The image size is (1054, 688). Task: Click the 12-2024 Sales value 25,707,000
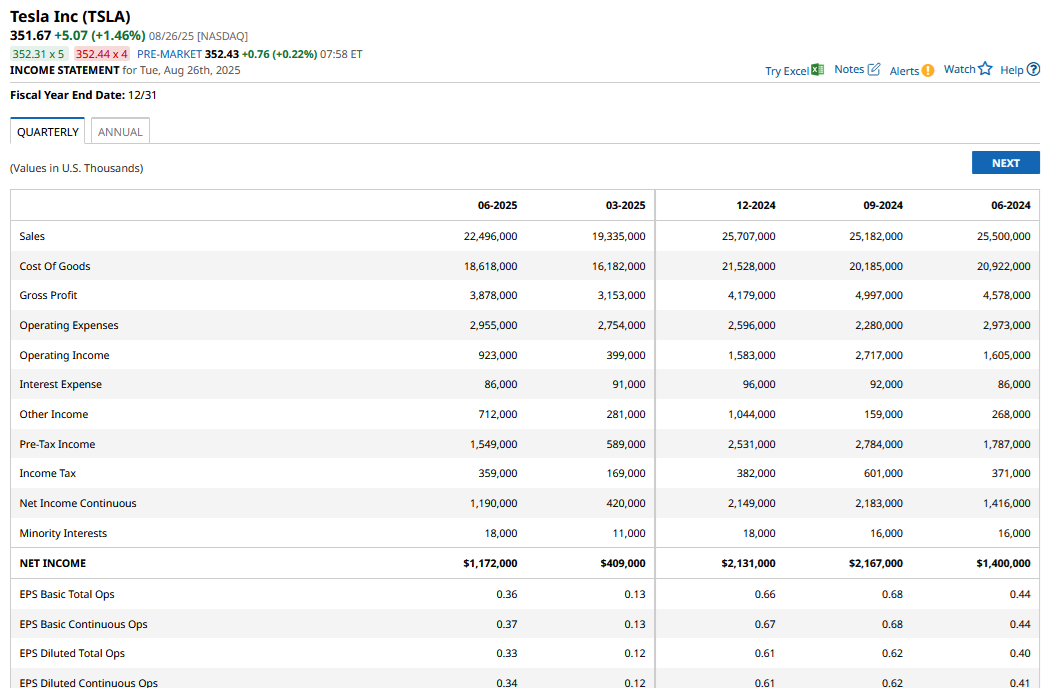(x=749, y=236)
